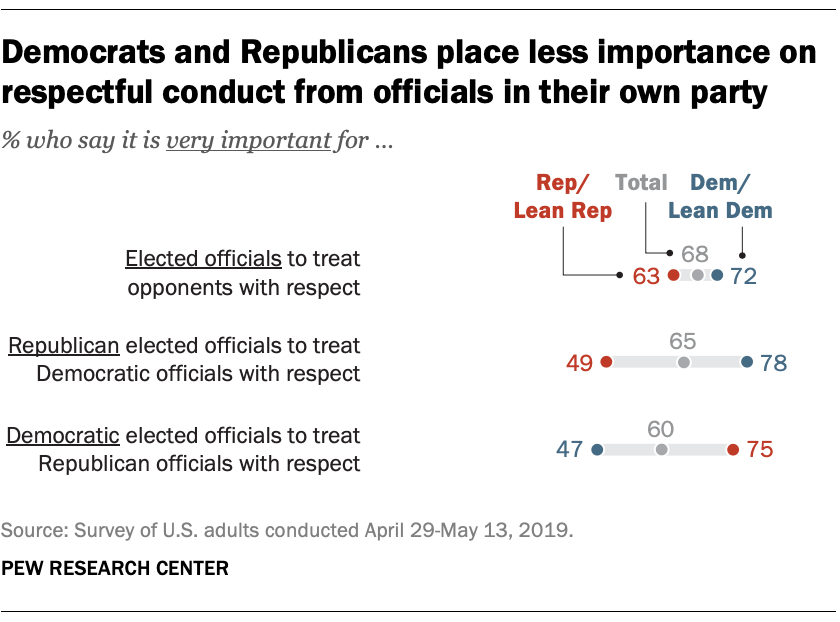Click the red dot next to value 75
Image resolution: width=840 pixels, height=622 pixels.
[x=733, y=451]
